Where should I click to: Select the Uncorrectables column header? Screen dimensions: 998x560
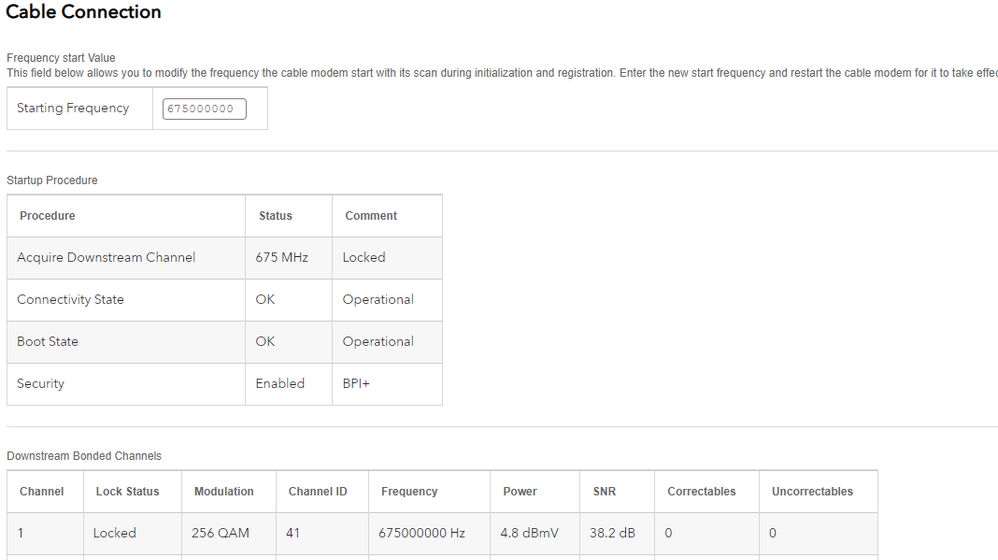(812, 492)
